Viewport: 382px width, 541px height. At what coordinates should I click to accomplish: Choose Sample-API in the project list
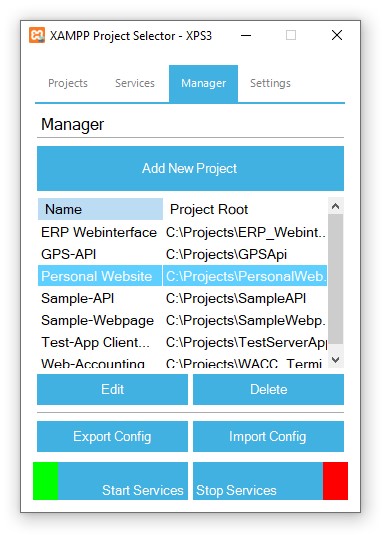pos(183,298)
